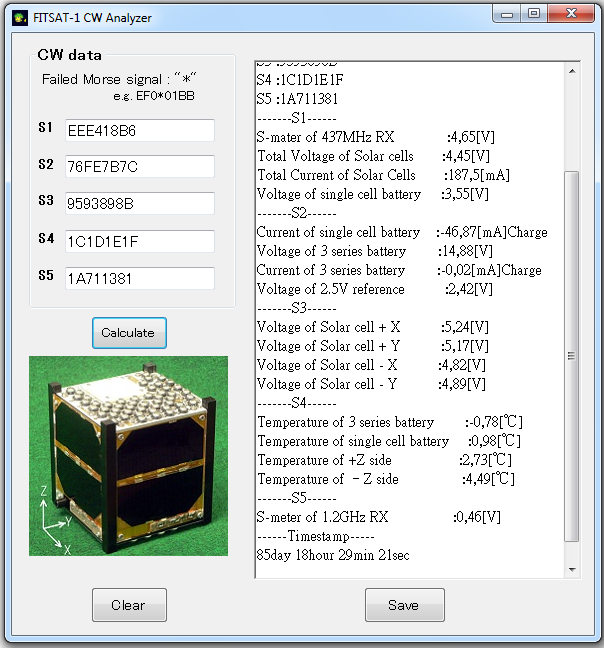The image size is (604, 648).
Task: Select 'Voltage of single cell battery' line
Action: point(372,194)
